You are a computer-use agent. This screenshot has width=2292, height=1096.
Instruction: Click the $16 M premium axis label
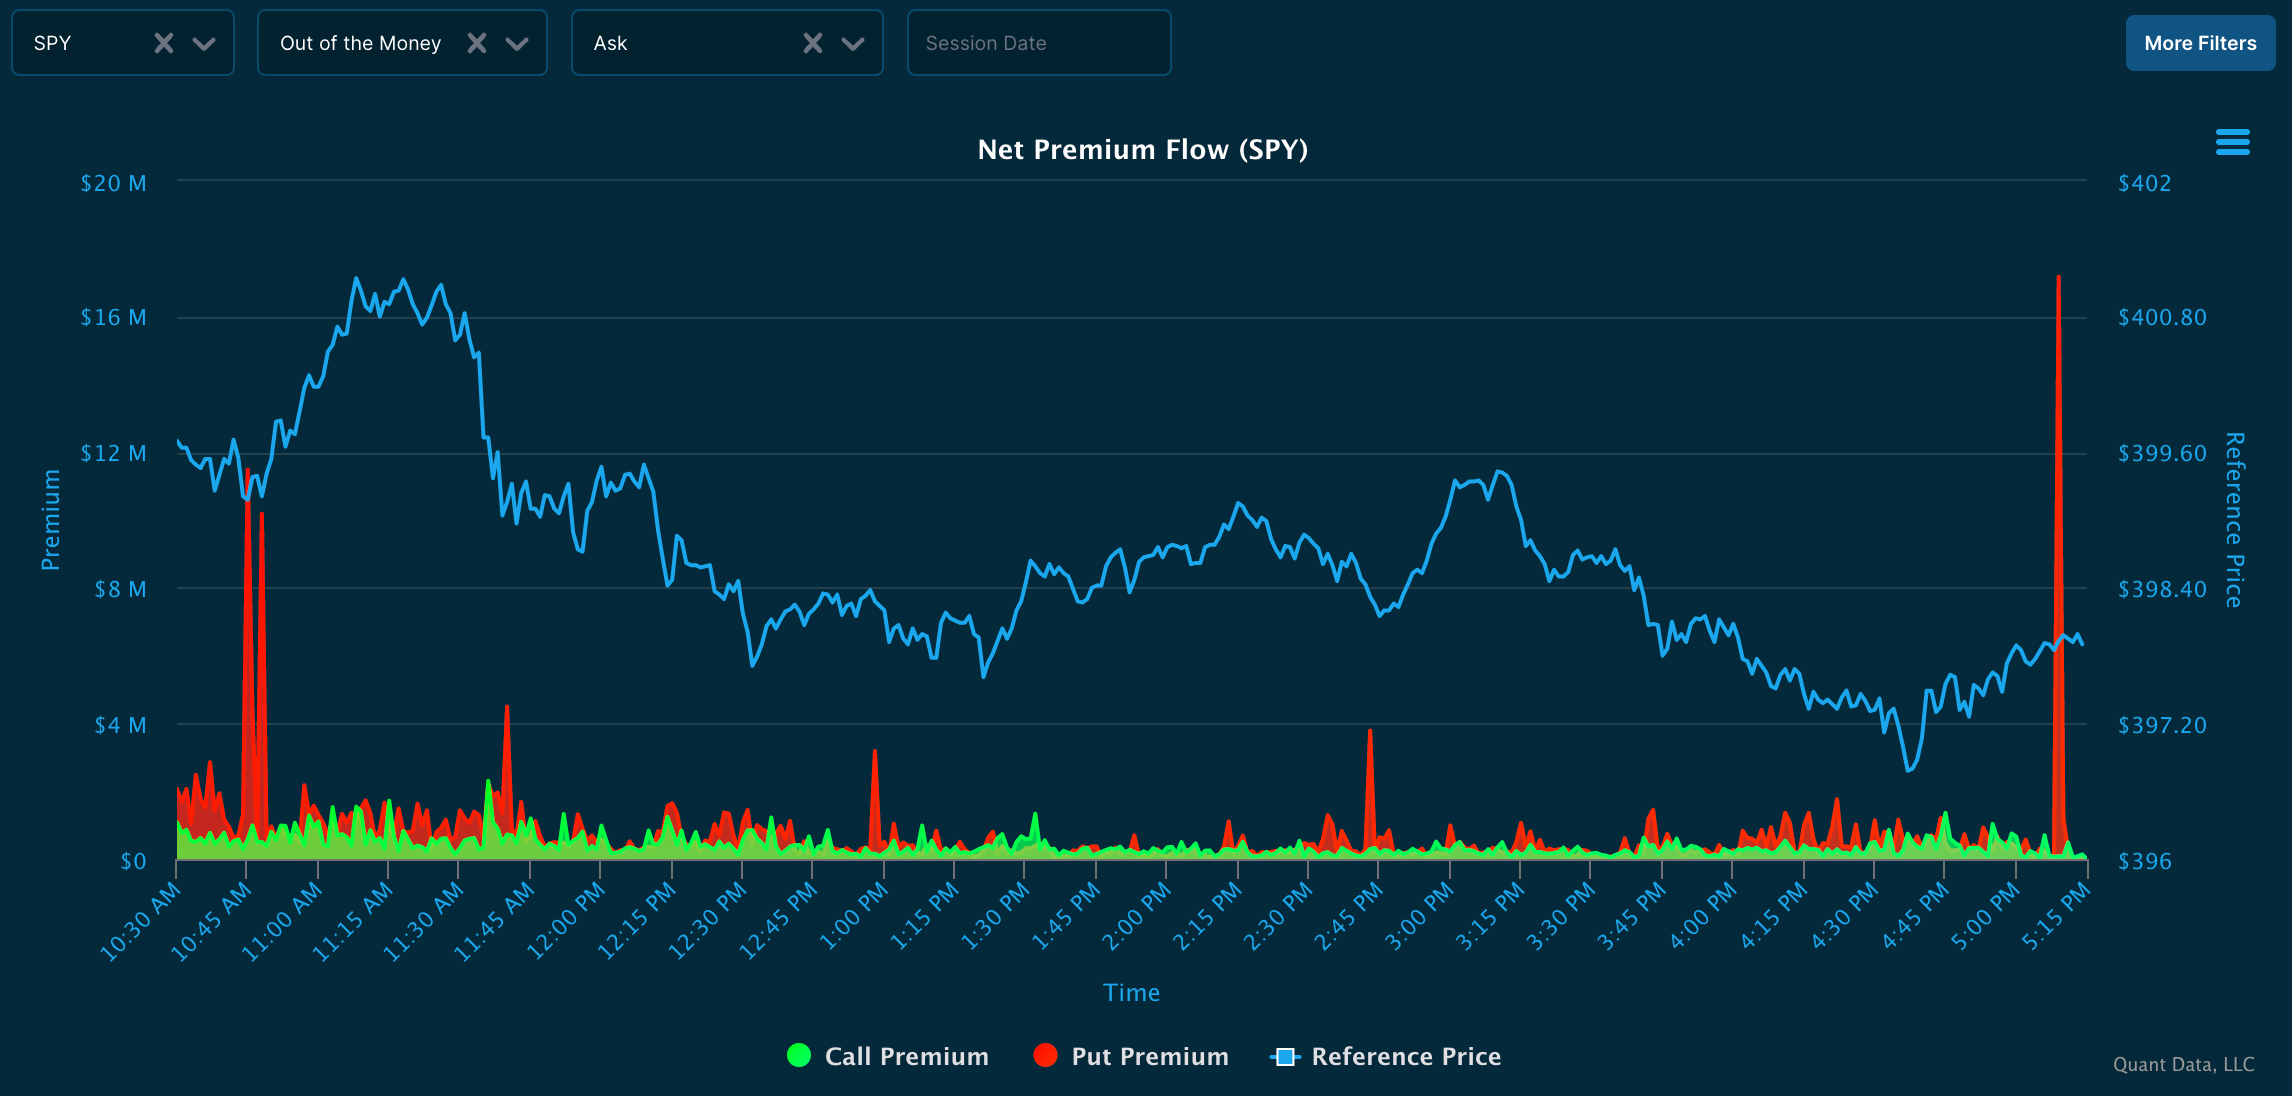coord(114,317)
